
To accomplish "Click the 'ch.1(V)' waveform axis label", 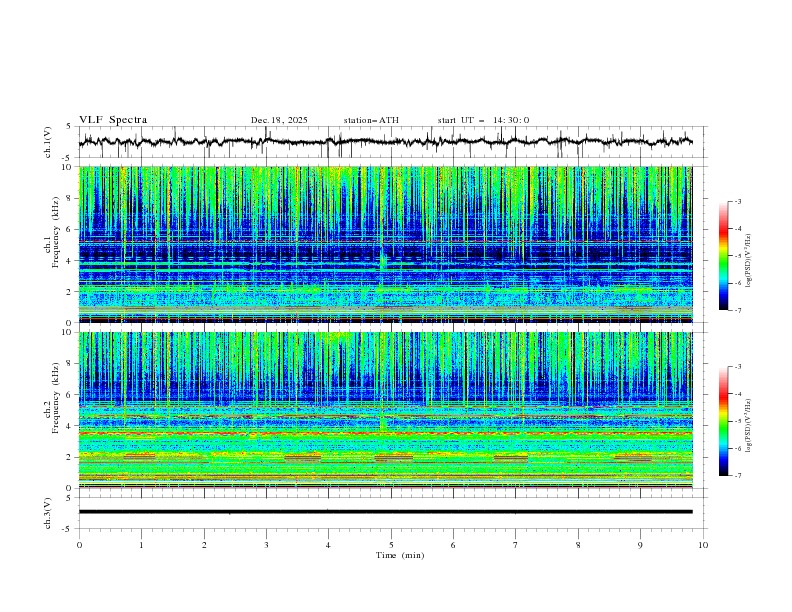I will pyautogui.click(x=49, y=142).
